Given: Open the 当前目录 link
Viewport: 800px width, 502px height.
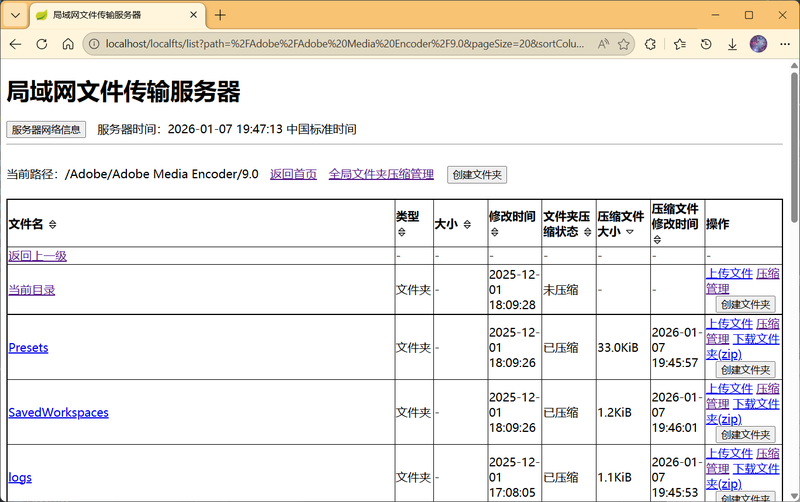Looking at the screenshot, I should coord(32,290).
